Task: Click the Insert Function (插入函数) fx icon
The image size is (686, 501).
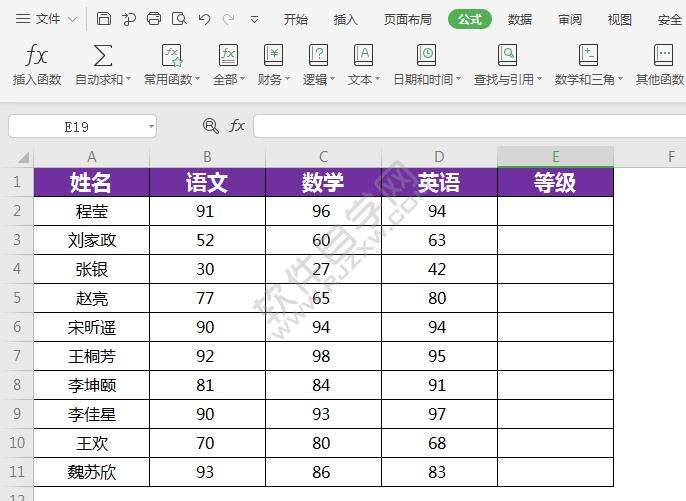Action: click(x=37, y=56)
